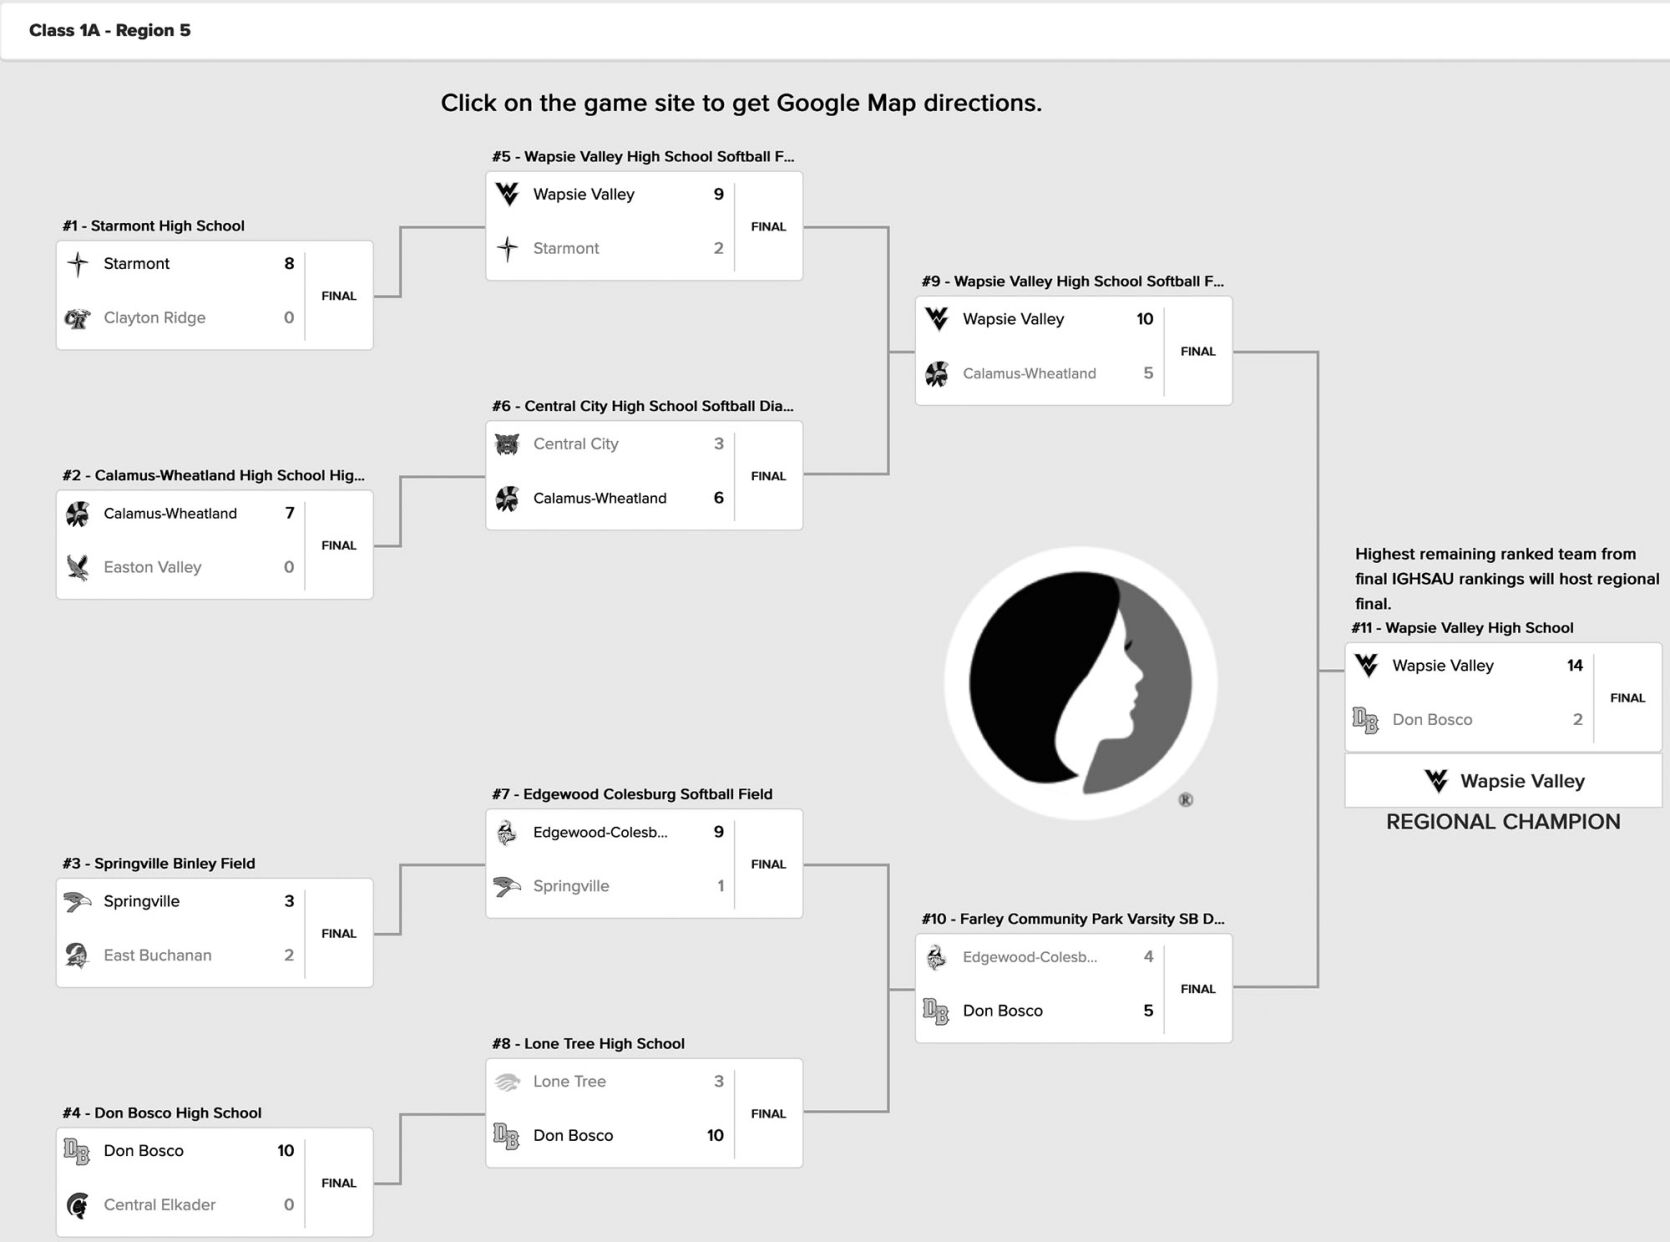
Task: Open directions for Farley Community Park
Action: tap(1072, 919)
